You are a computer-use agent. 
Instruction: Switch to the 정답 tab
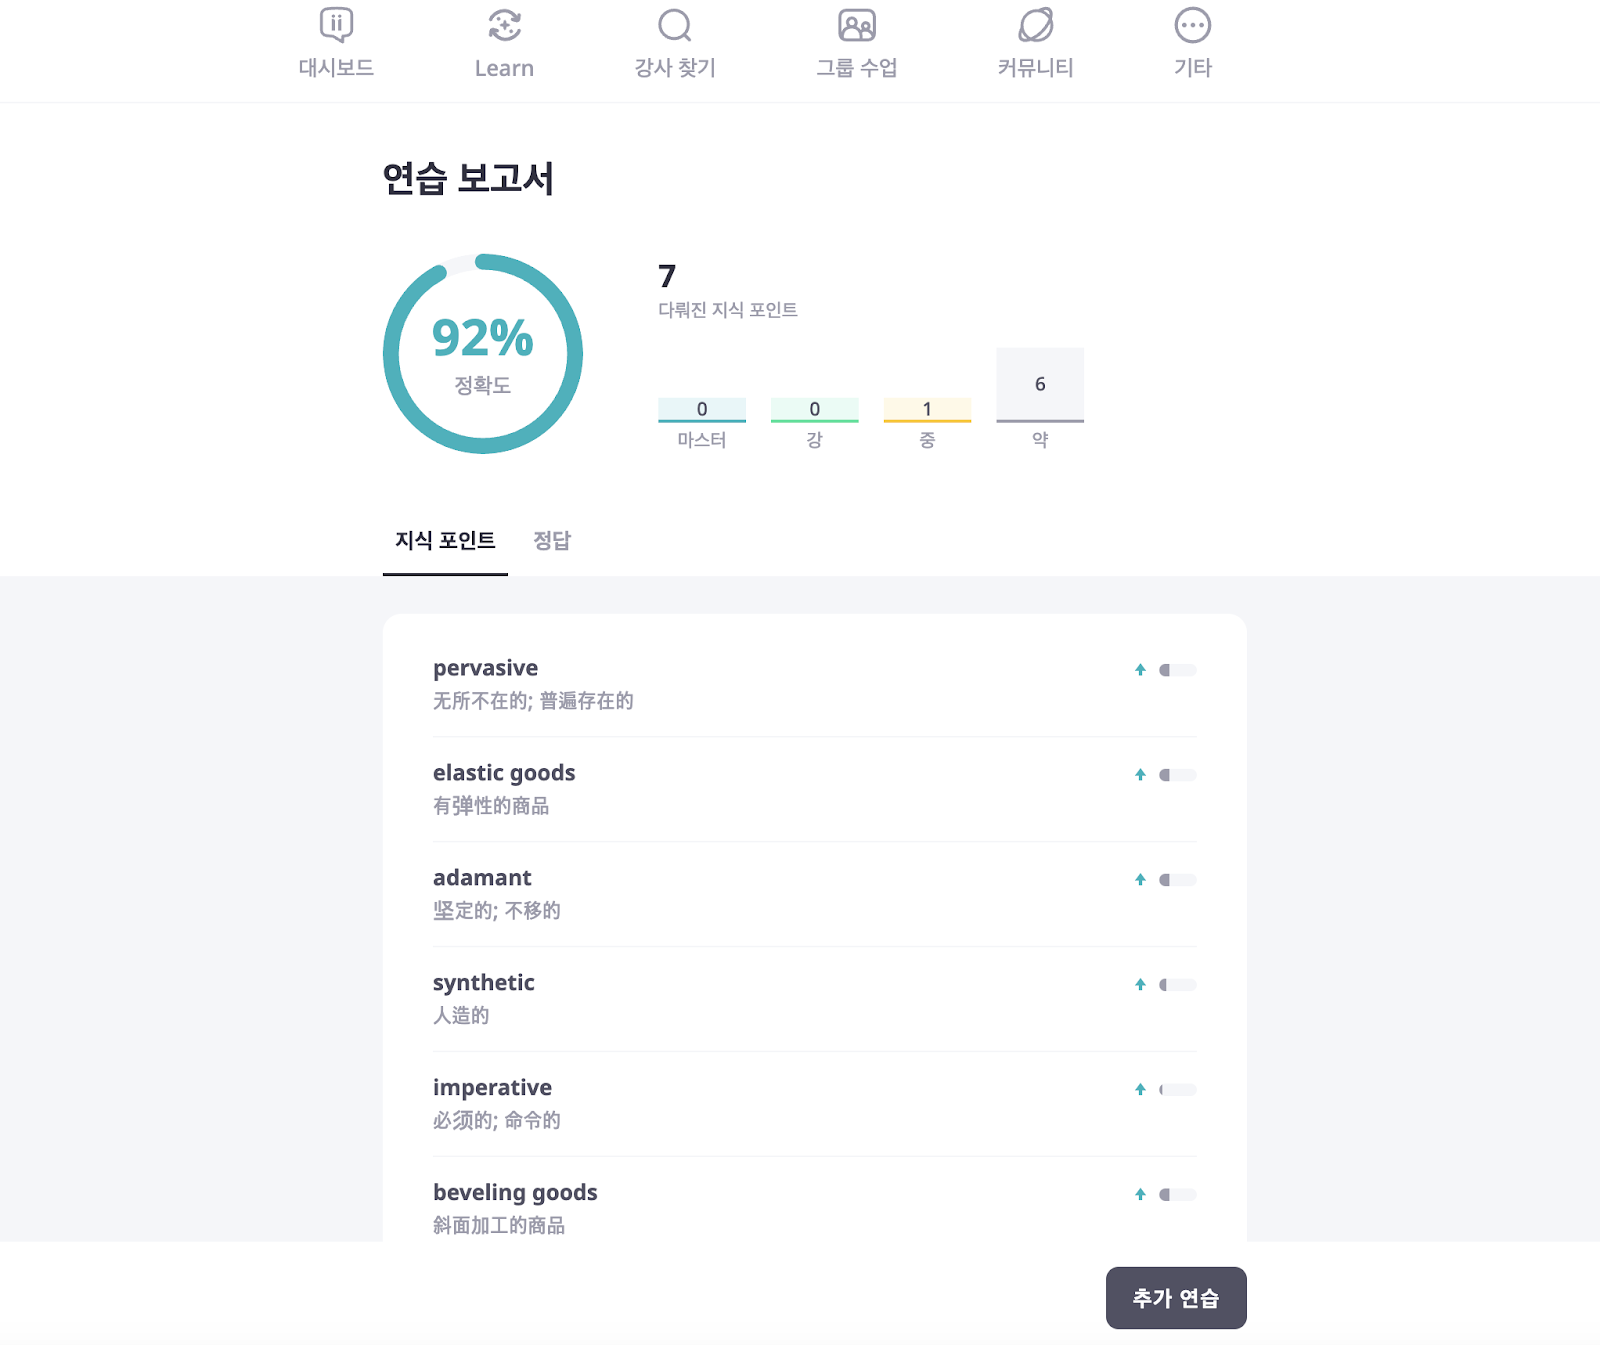tap(552, 541)
